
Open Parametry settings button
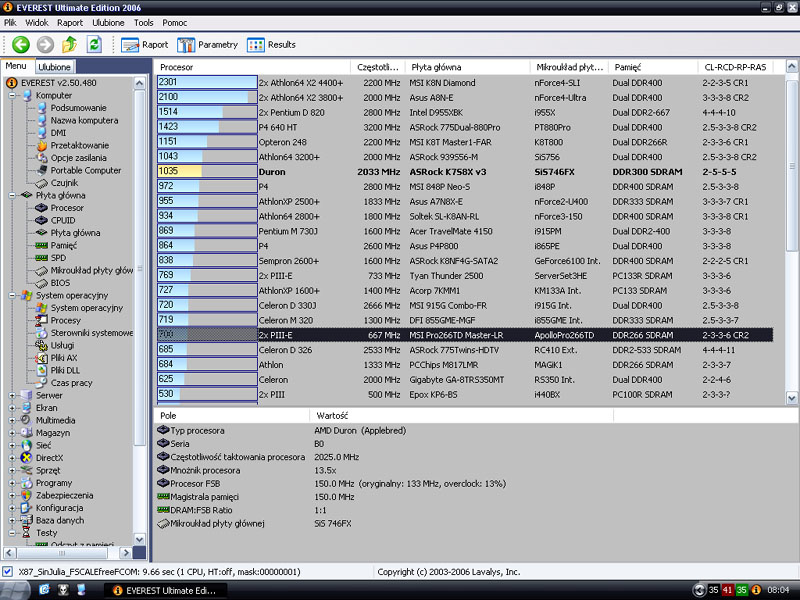coord(208,45)
